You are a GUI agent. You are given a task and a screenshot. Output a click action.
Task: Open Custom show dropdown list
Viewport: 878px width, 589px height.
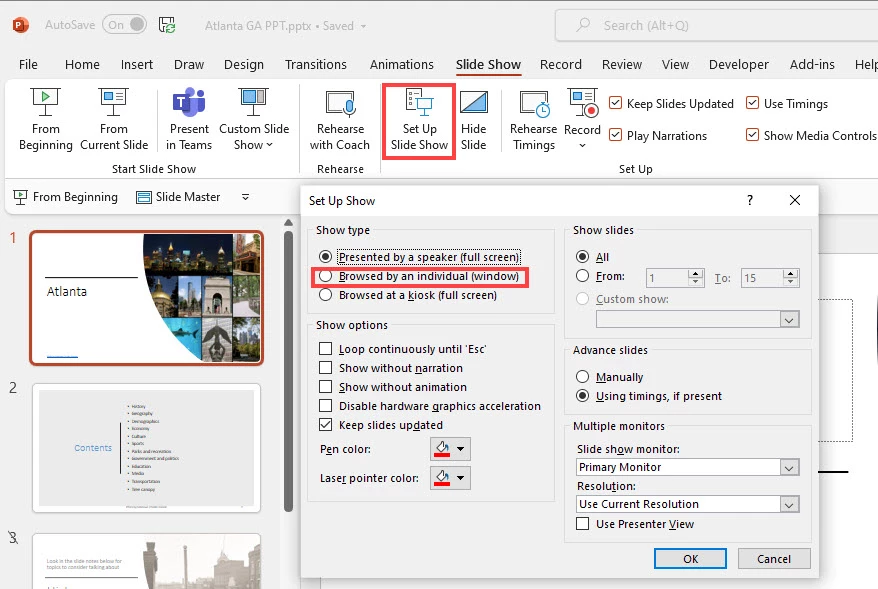coord(789,320)
